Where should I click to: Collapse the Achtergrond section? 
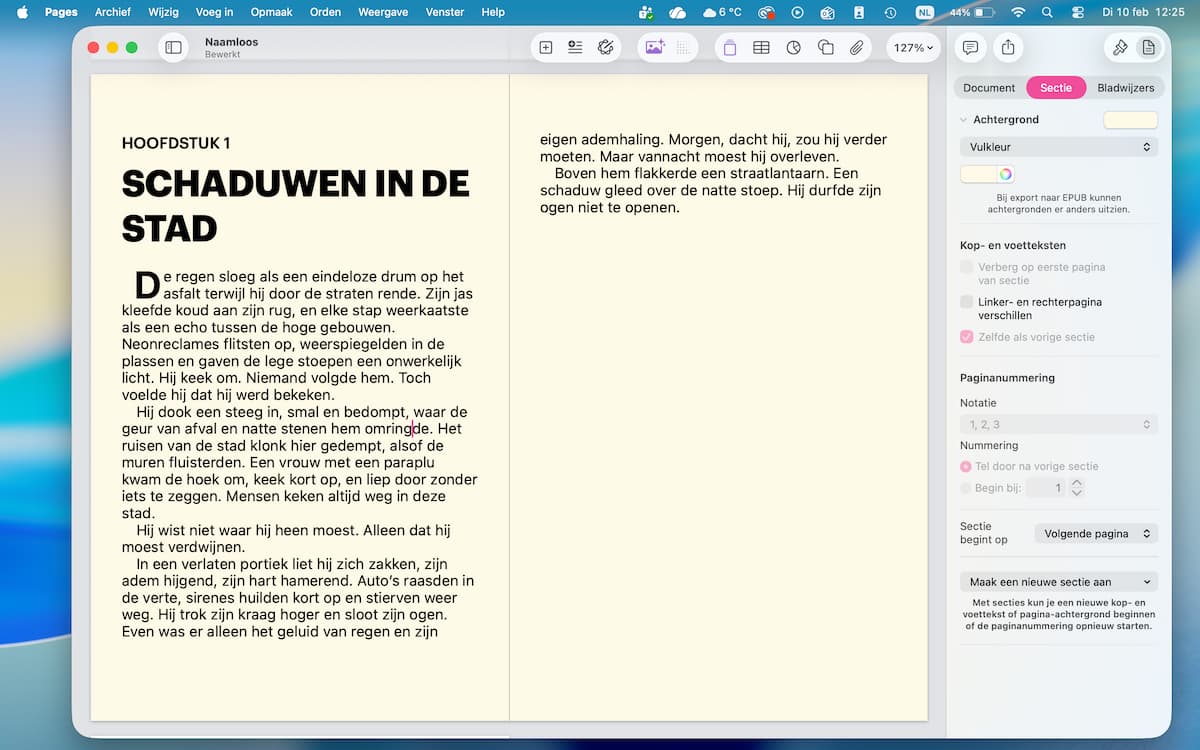point(964,119)
